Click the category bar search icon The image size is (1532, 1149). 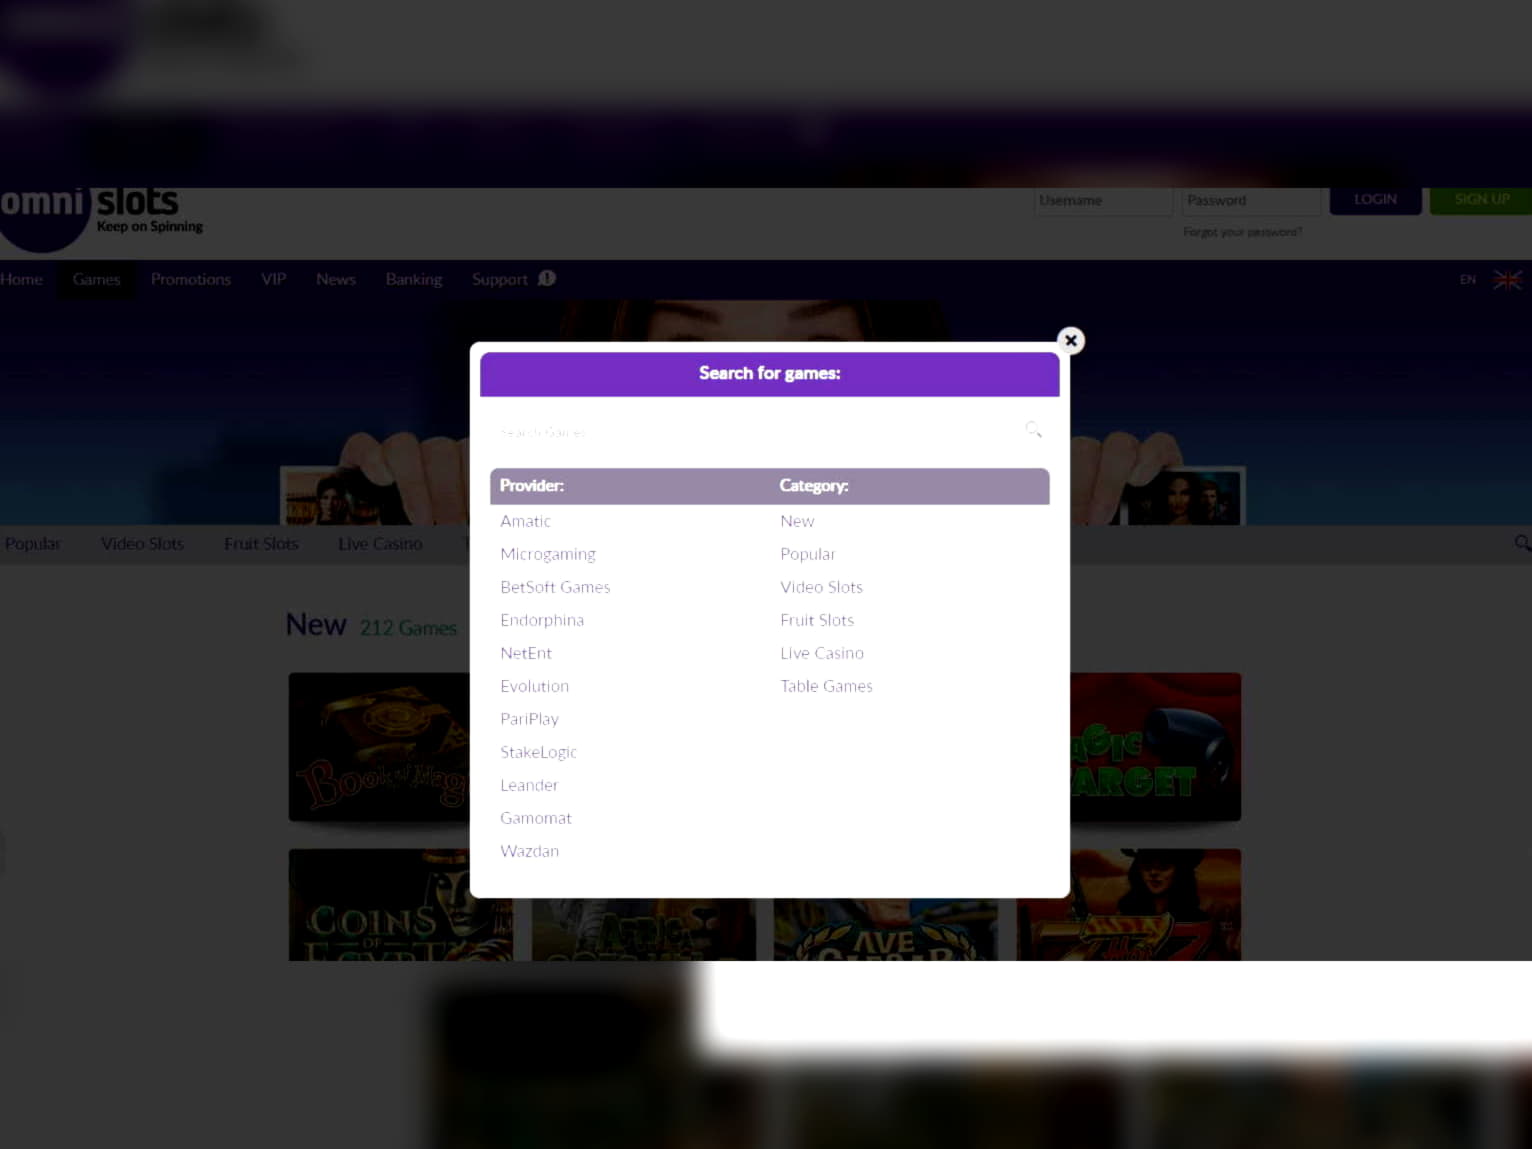[x=1522, y=543]
